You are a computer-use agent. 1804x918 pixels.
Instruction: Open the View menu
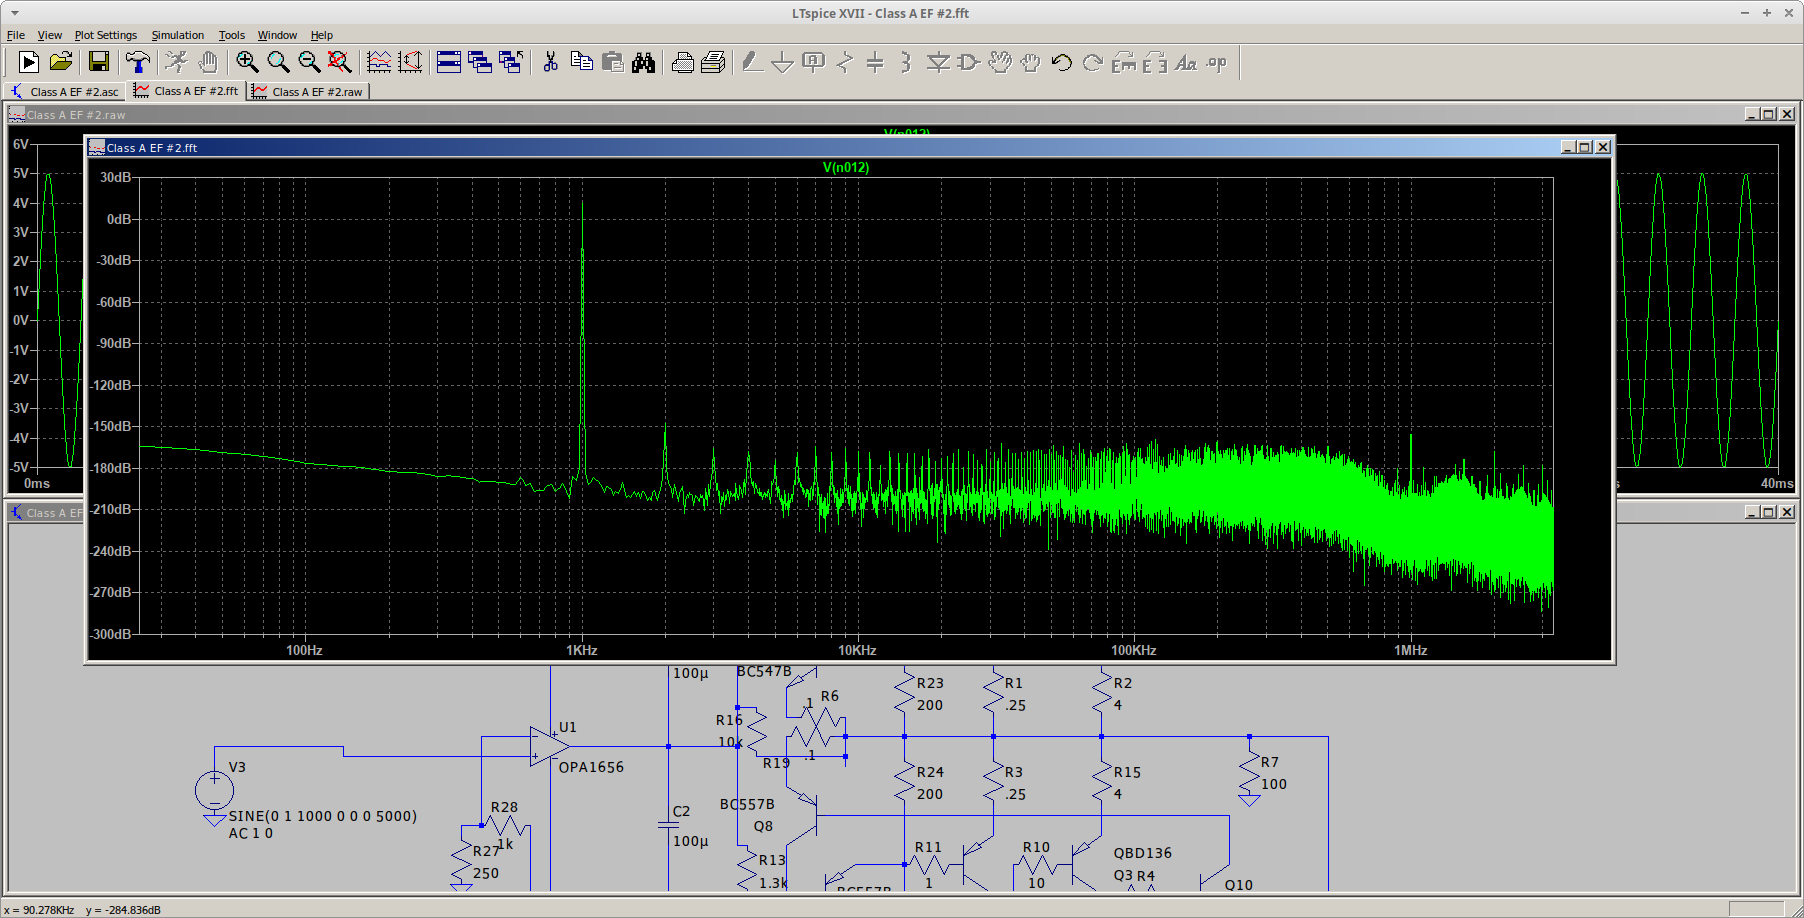click(x=49, y=35)
